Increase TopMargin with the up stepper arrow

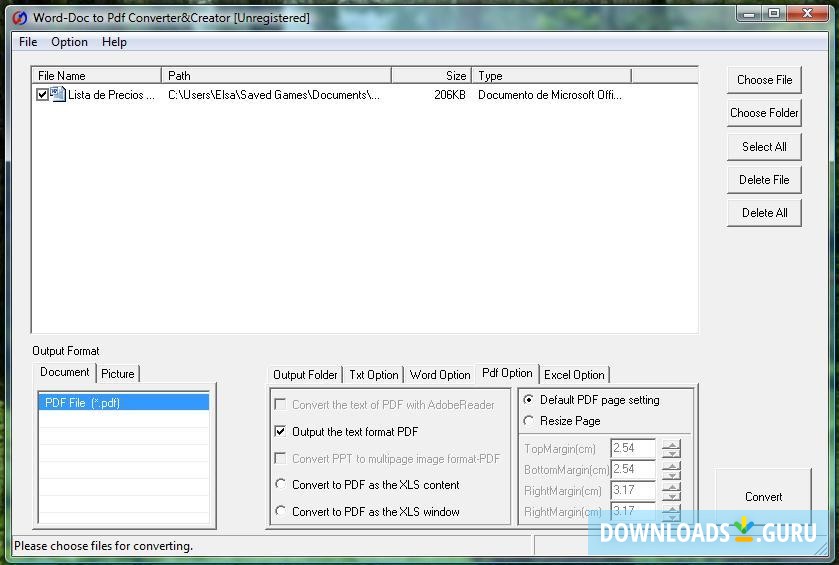coord(671,444)
